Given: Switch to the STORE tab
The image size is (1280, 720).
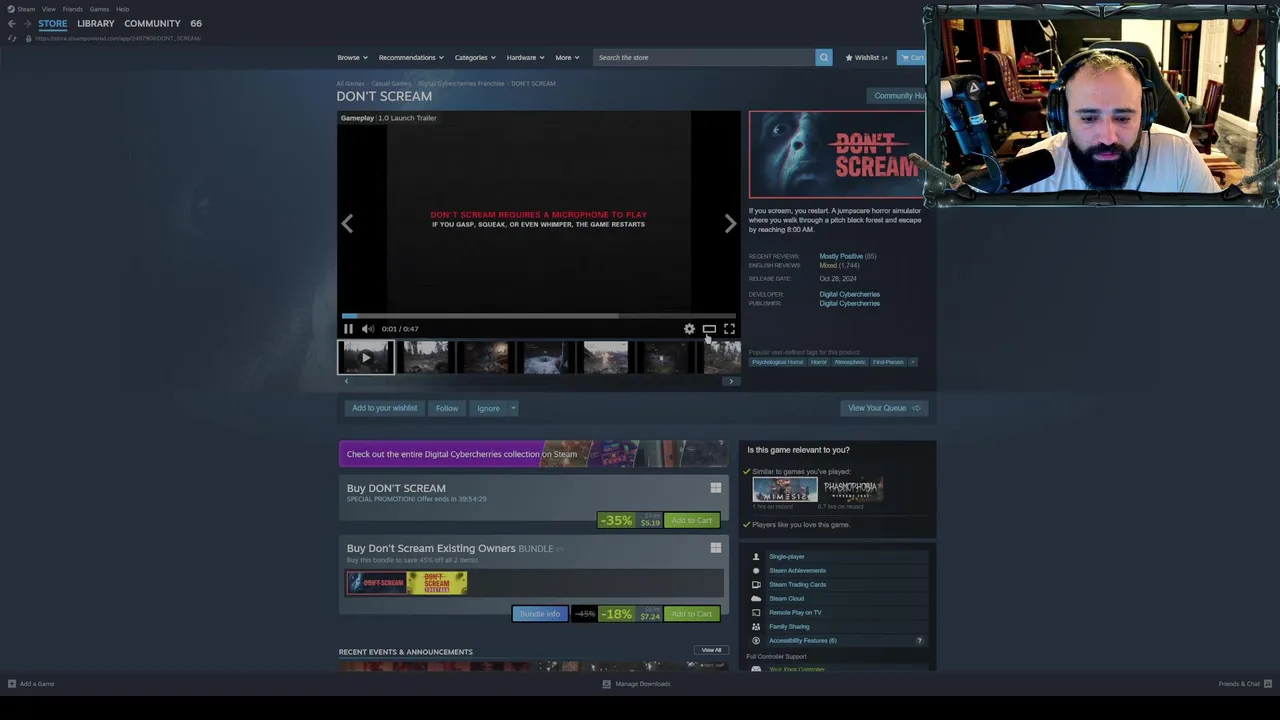Looking at the screenshot, I should 53,23.
